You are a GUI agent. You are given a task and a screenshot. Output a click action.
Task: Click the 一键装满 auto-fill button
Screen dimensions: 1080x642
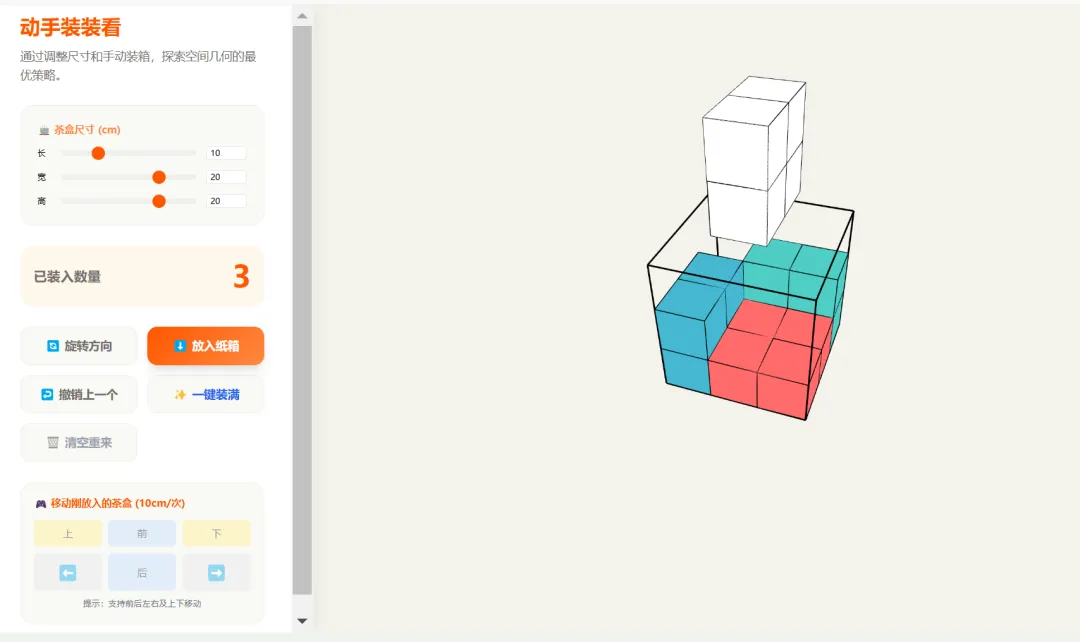coord(205,395)
